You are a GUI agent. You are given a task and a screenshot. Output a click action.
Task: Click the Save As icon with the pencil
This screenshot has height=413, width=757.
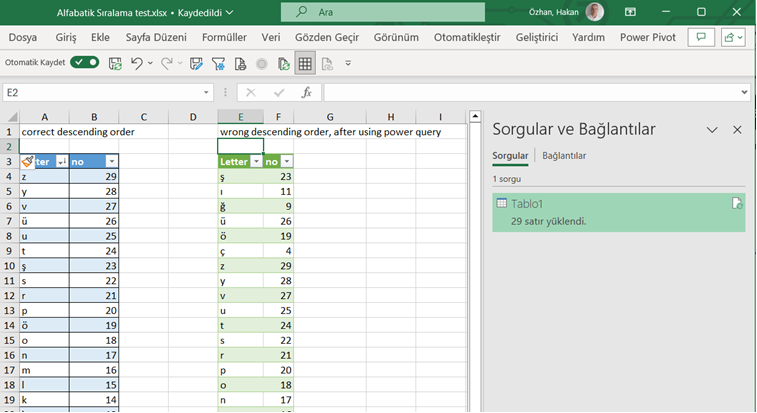(196, 63)
